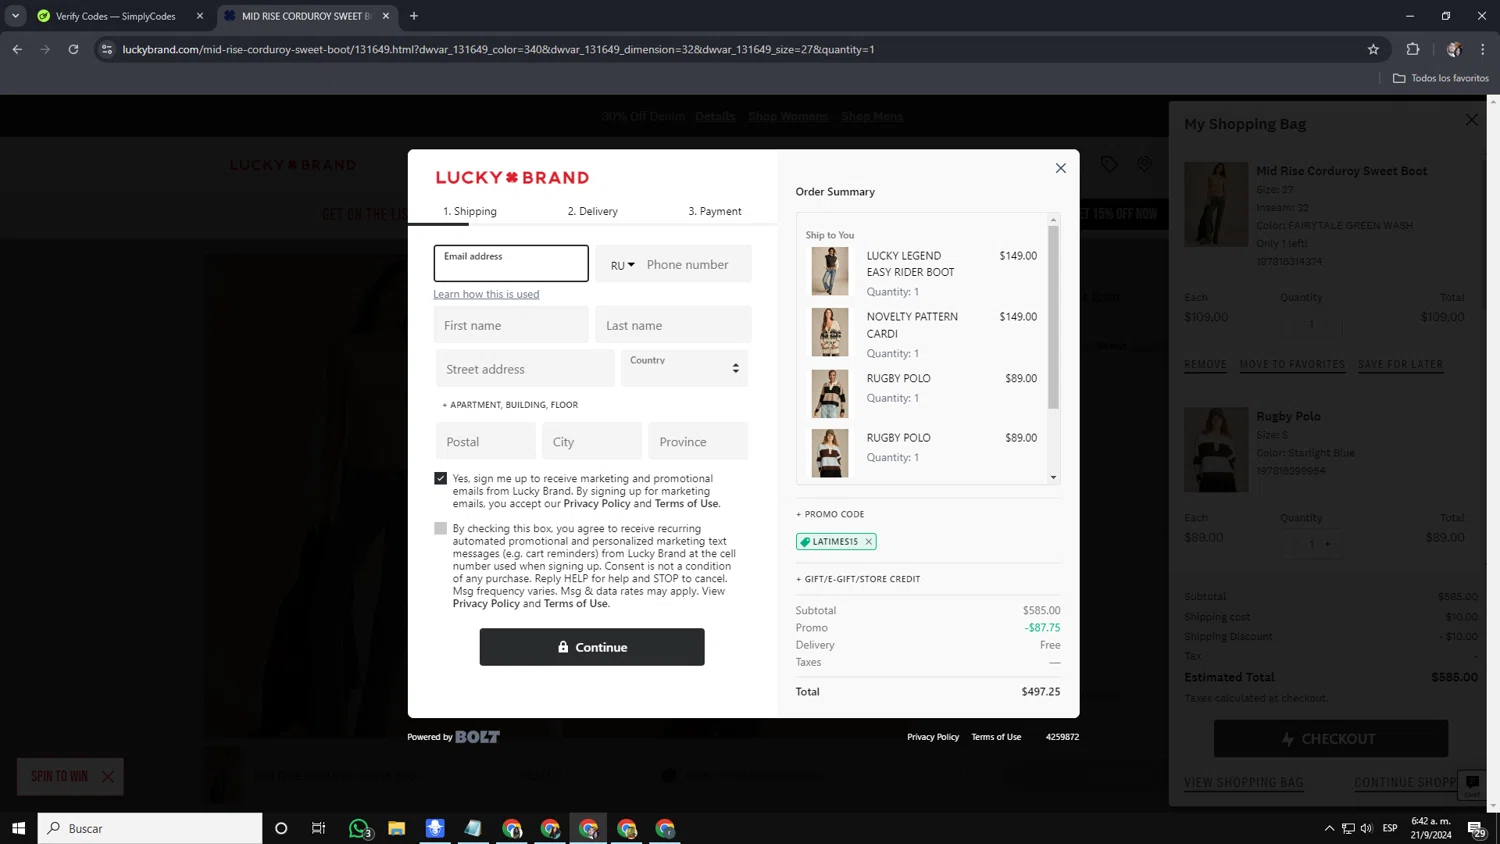Click Move to Favorites in shopping bag
The height and width of the screenshot is (844, 1500).
1292,365
